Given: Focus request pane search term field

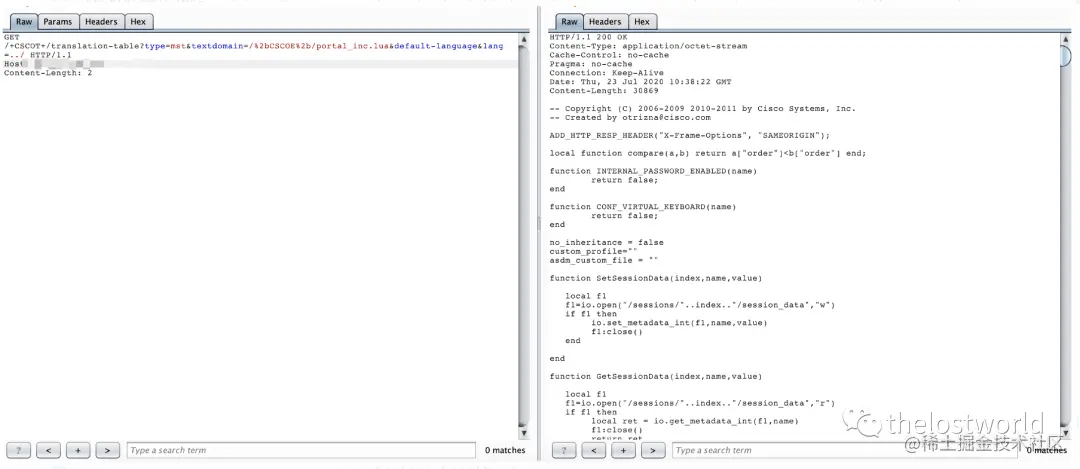Looking at the screenshot, I should [301, 450].
